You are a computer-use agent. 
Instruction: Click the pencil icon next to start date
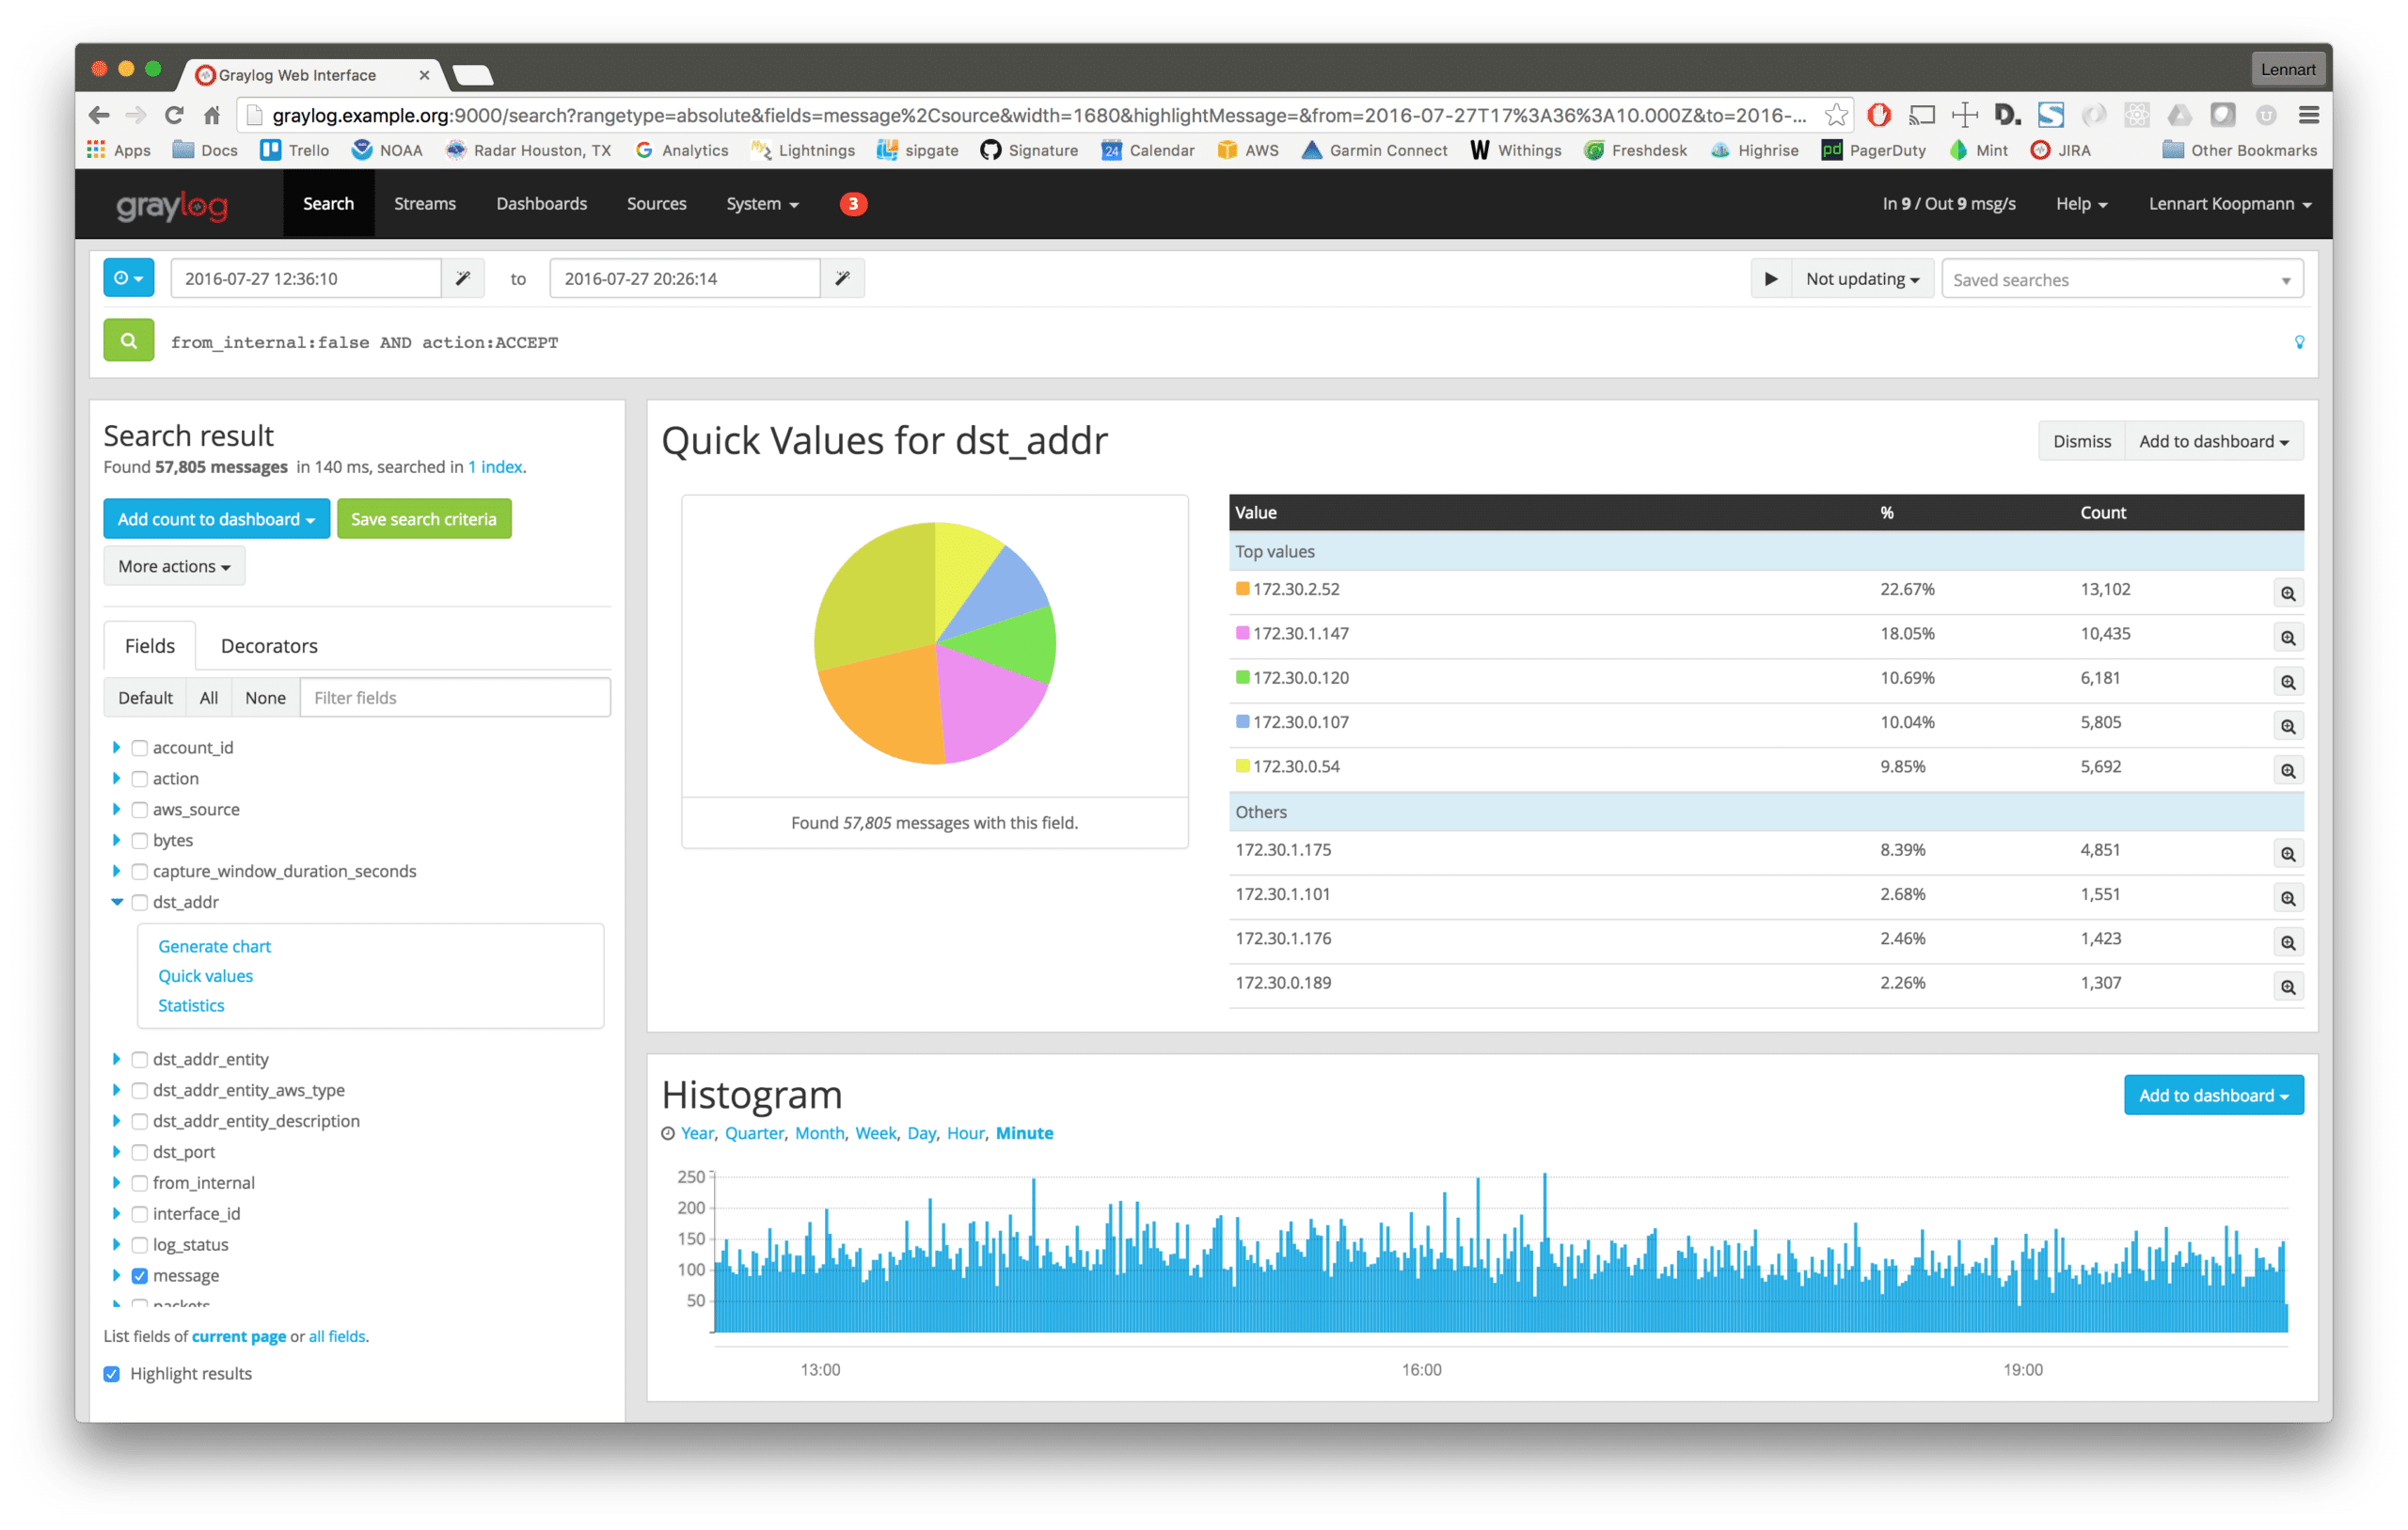[x=463, y=278]
